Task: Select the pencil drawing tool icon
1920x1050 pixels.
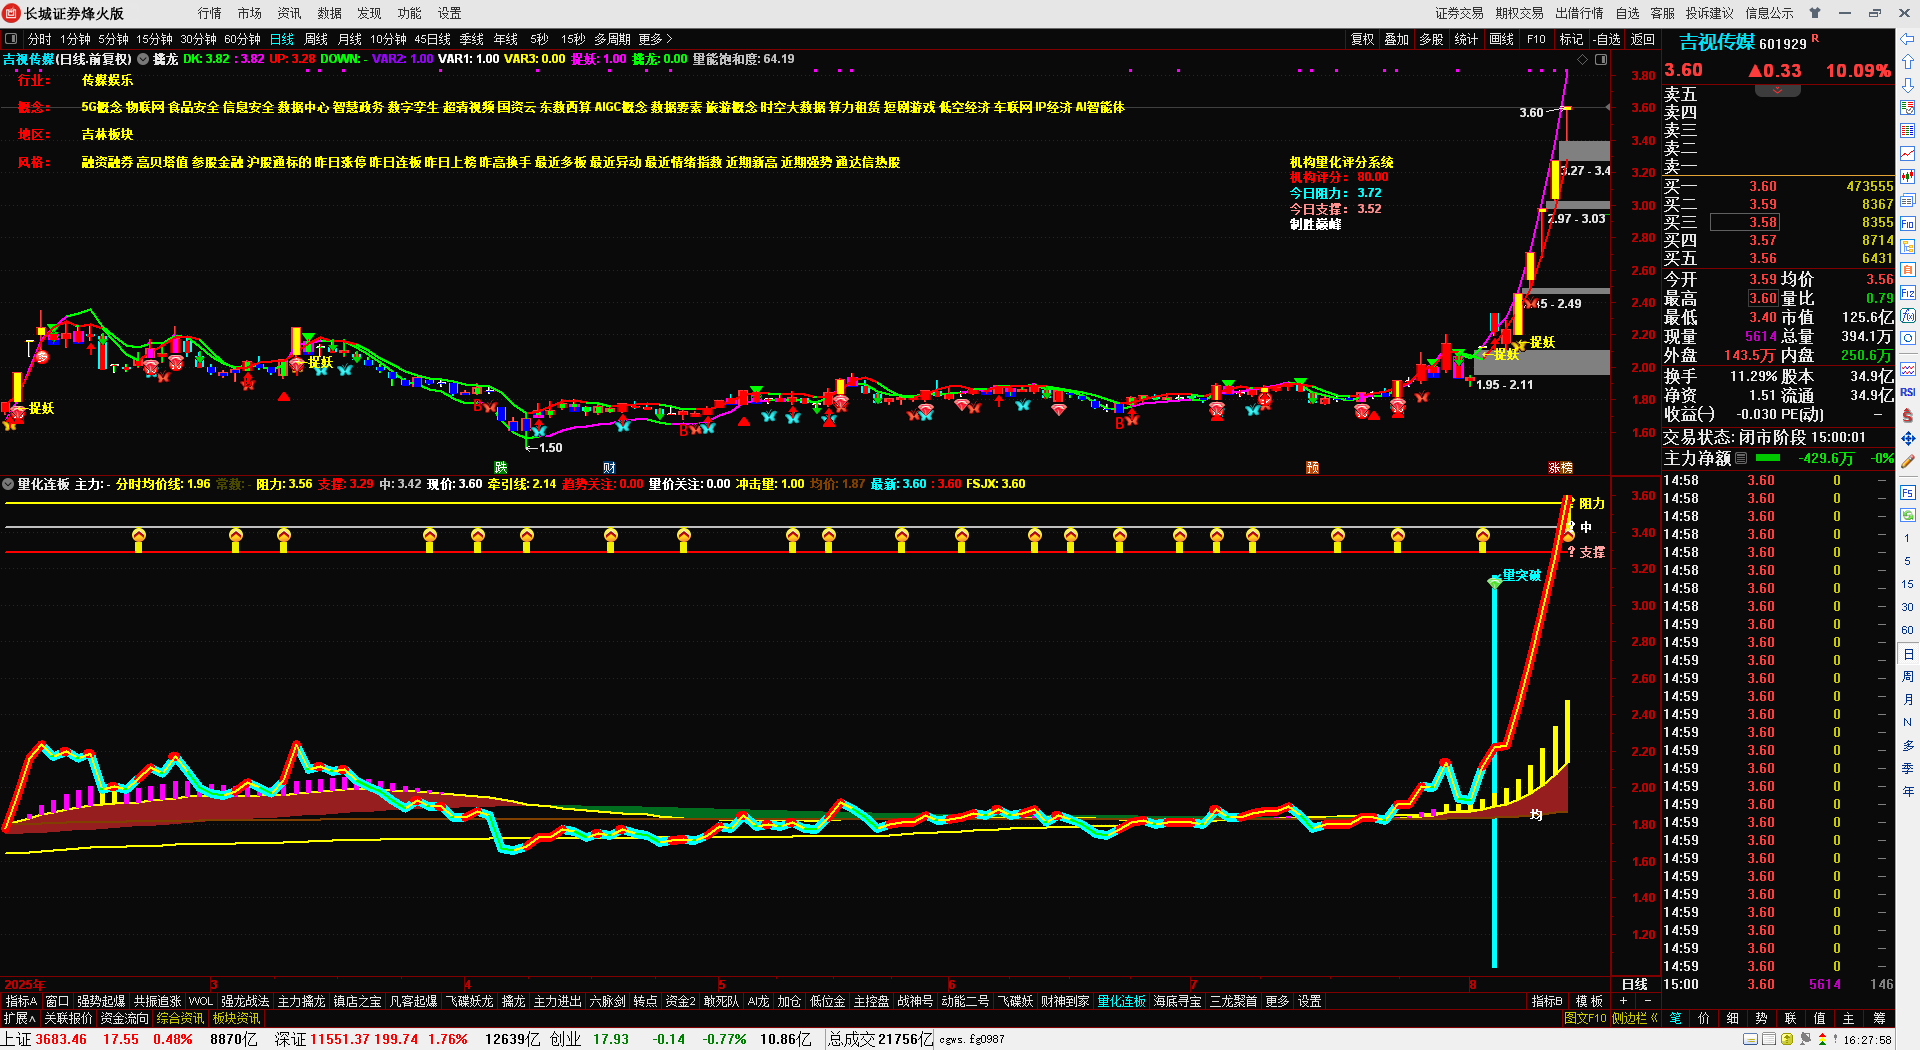Action: click(x=1908, y=461)
